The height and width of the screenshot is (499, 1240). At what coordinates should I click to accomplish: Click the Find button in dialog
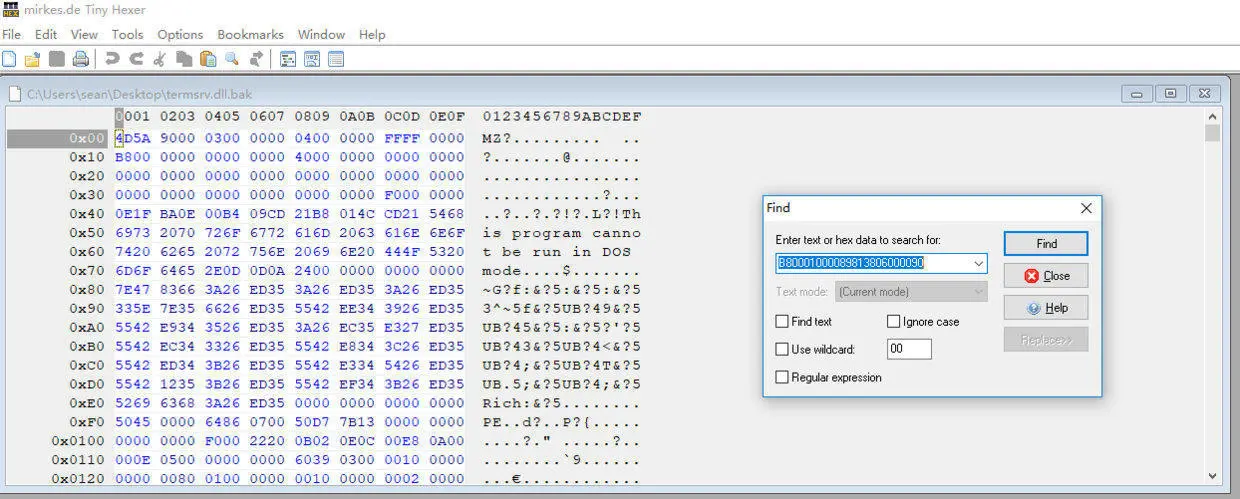(x=1046, y=244)
